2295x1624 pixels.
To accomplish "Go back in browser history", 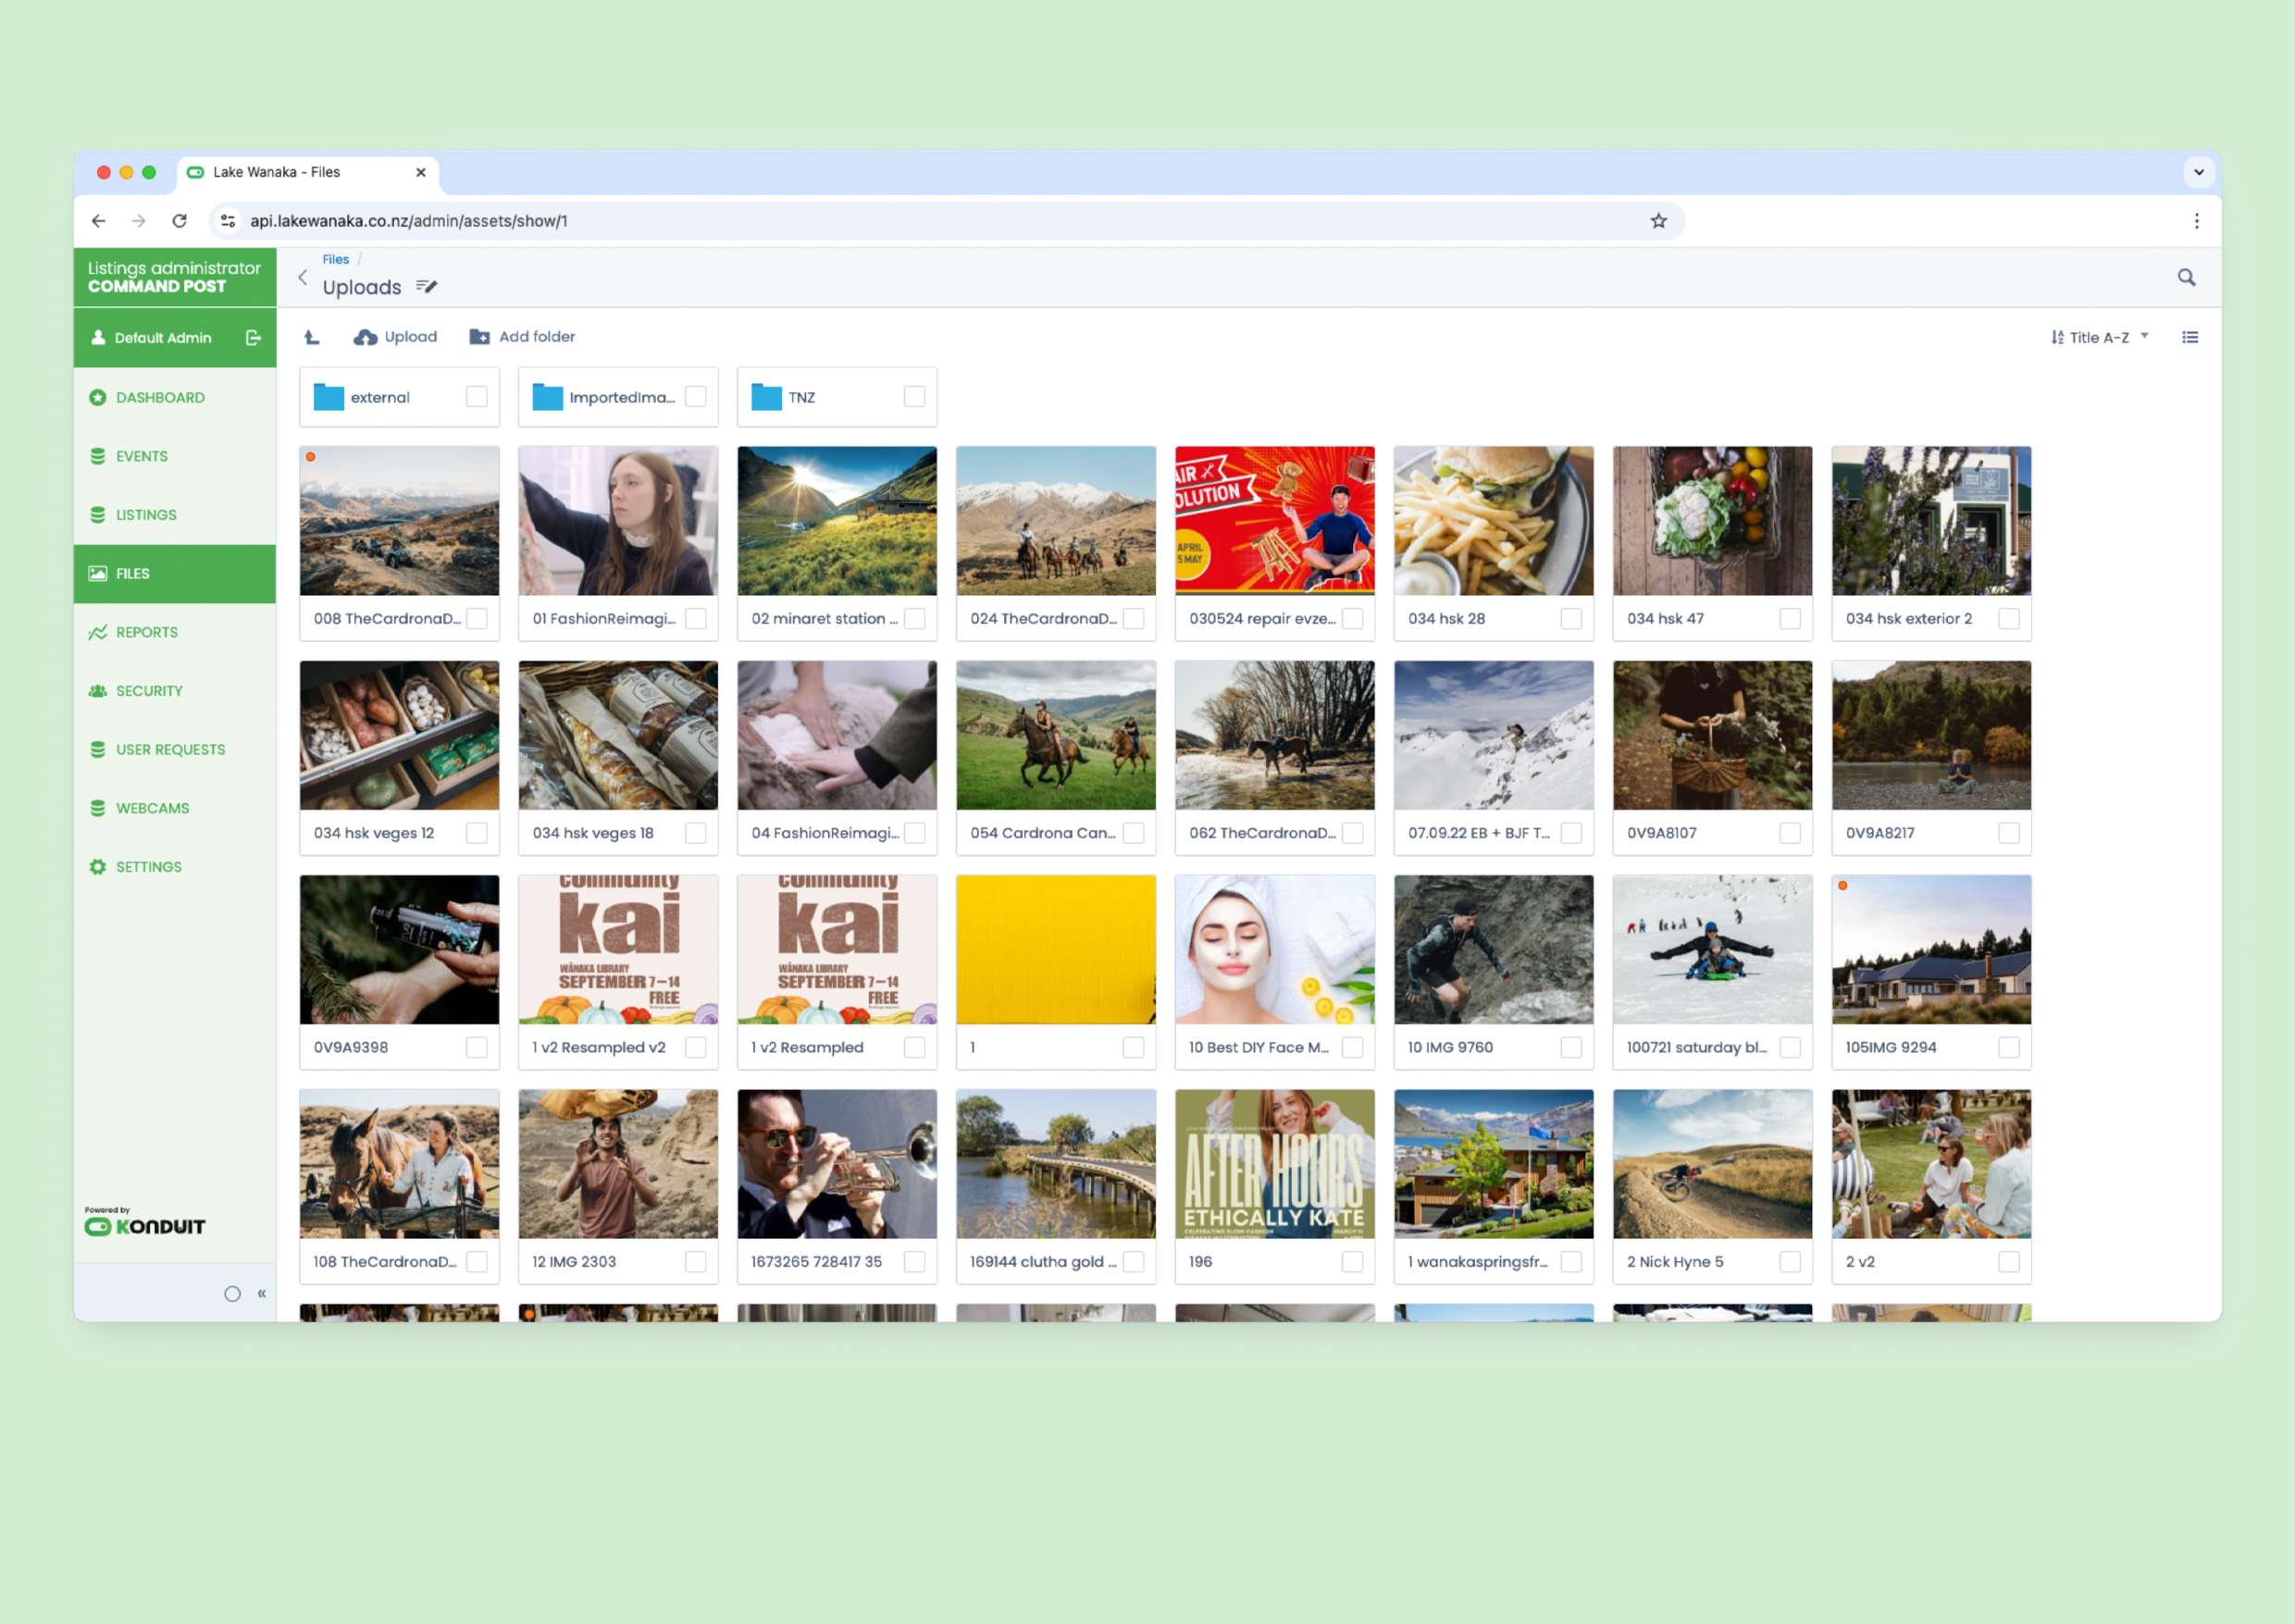I will (98, 221).
